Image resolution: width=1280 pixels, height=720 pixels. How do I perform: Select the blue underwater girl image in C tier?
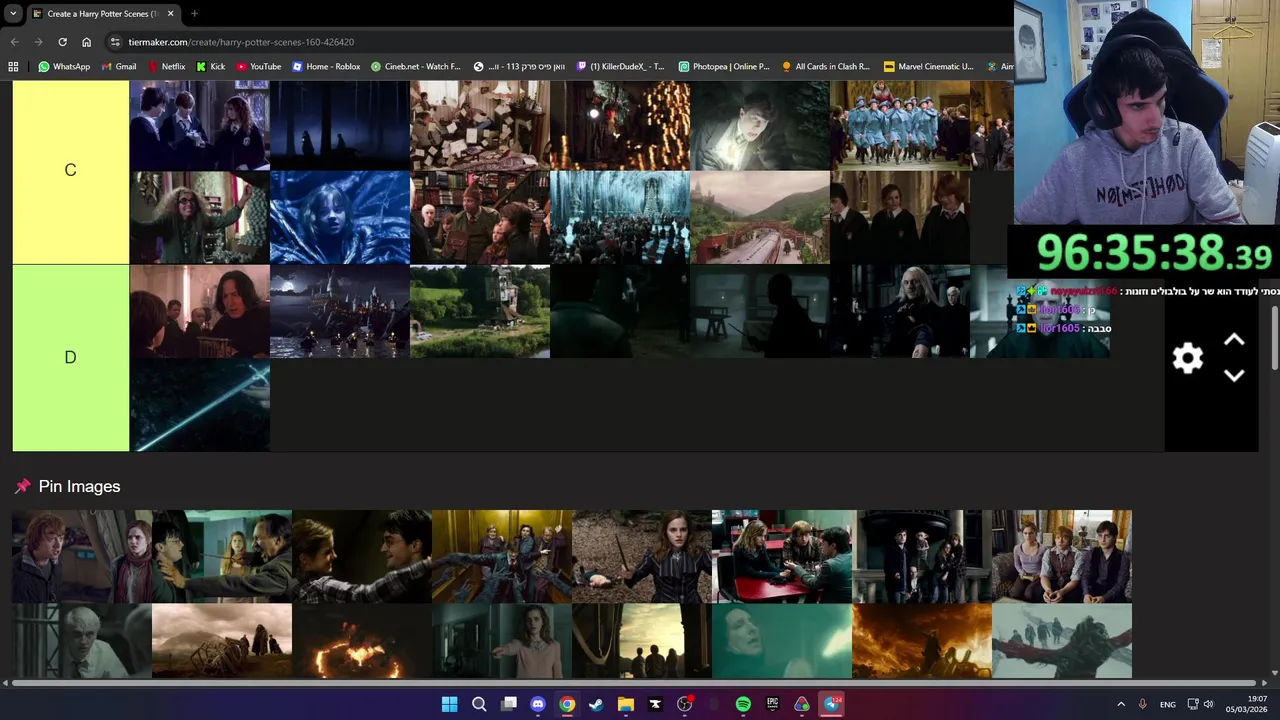click(340, 217)
